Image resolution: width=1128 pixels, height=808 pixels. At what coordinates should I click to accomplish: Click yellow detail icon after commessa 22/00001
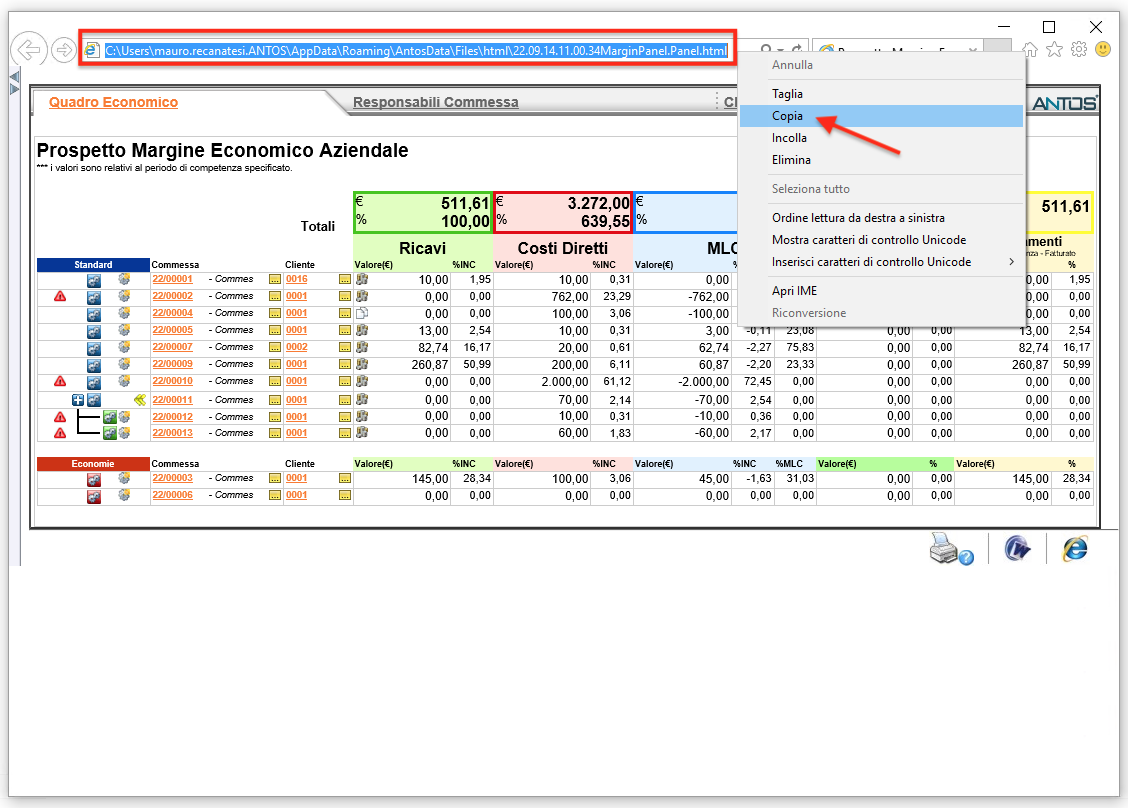click(275, 279)
